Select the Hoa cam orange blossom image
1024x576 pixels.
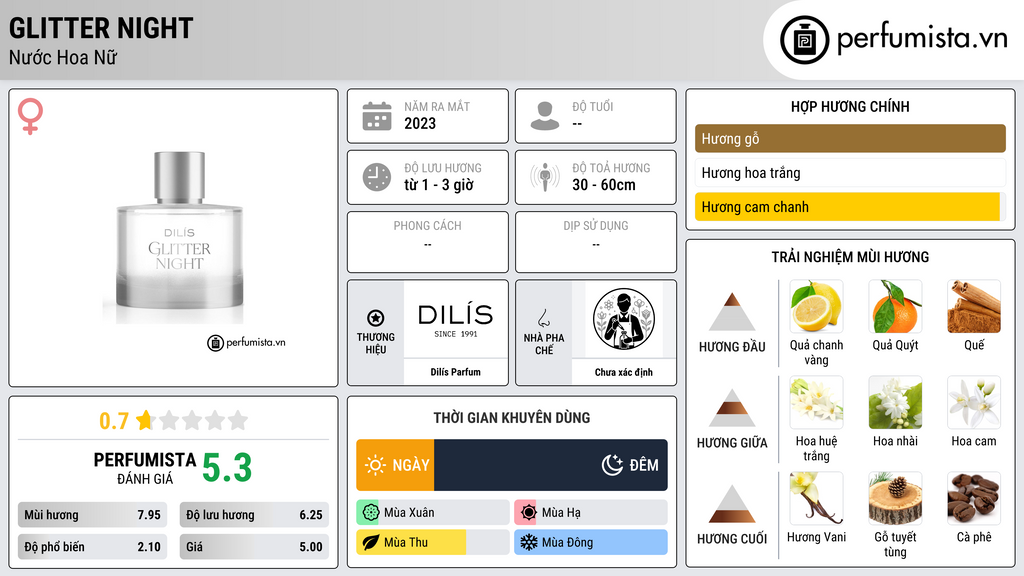click(x=974, y=402)
